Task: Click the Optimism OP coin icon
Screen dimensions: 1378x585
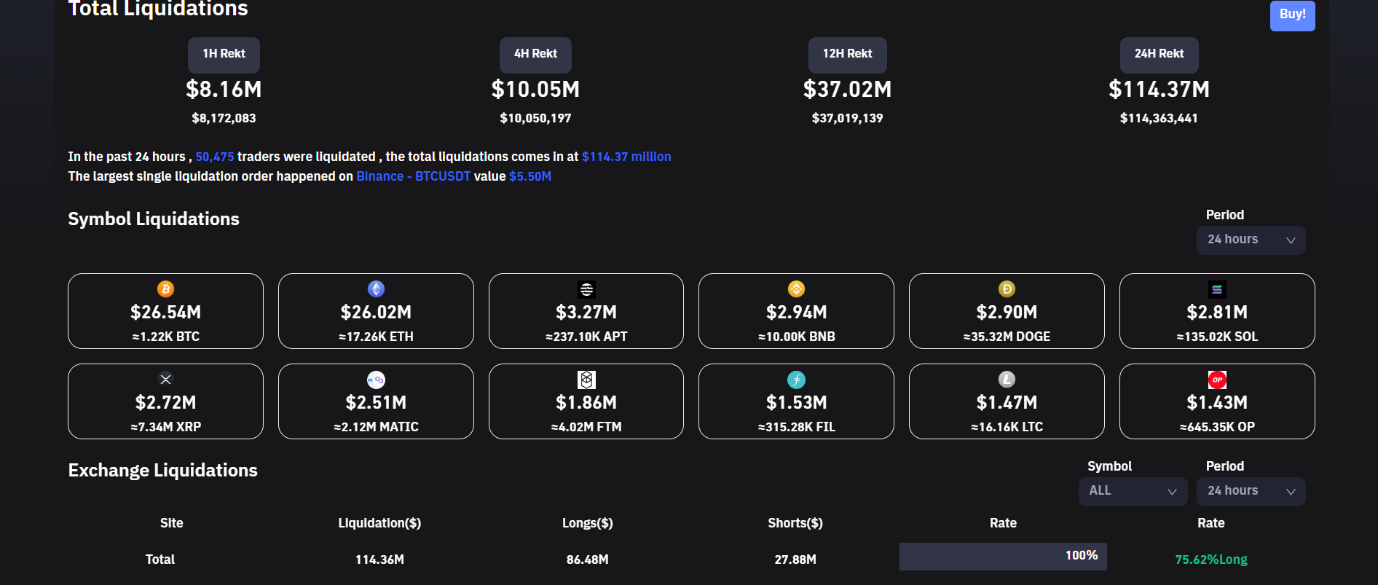Action: coord(1217,380)
